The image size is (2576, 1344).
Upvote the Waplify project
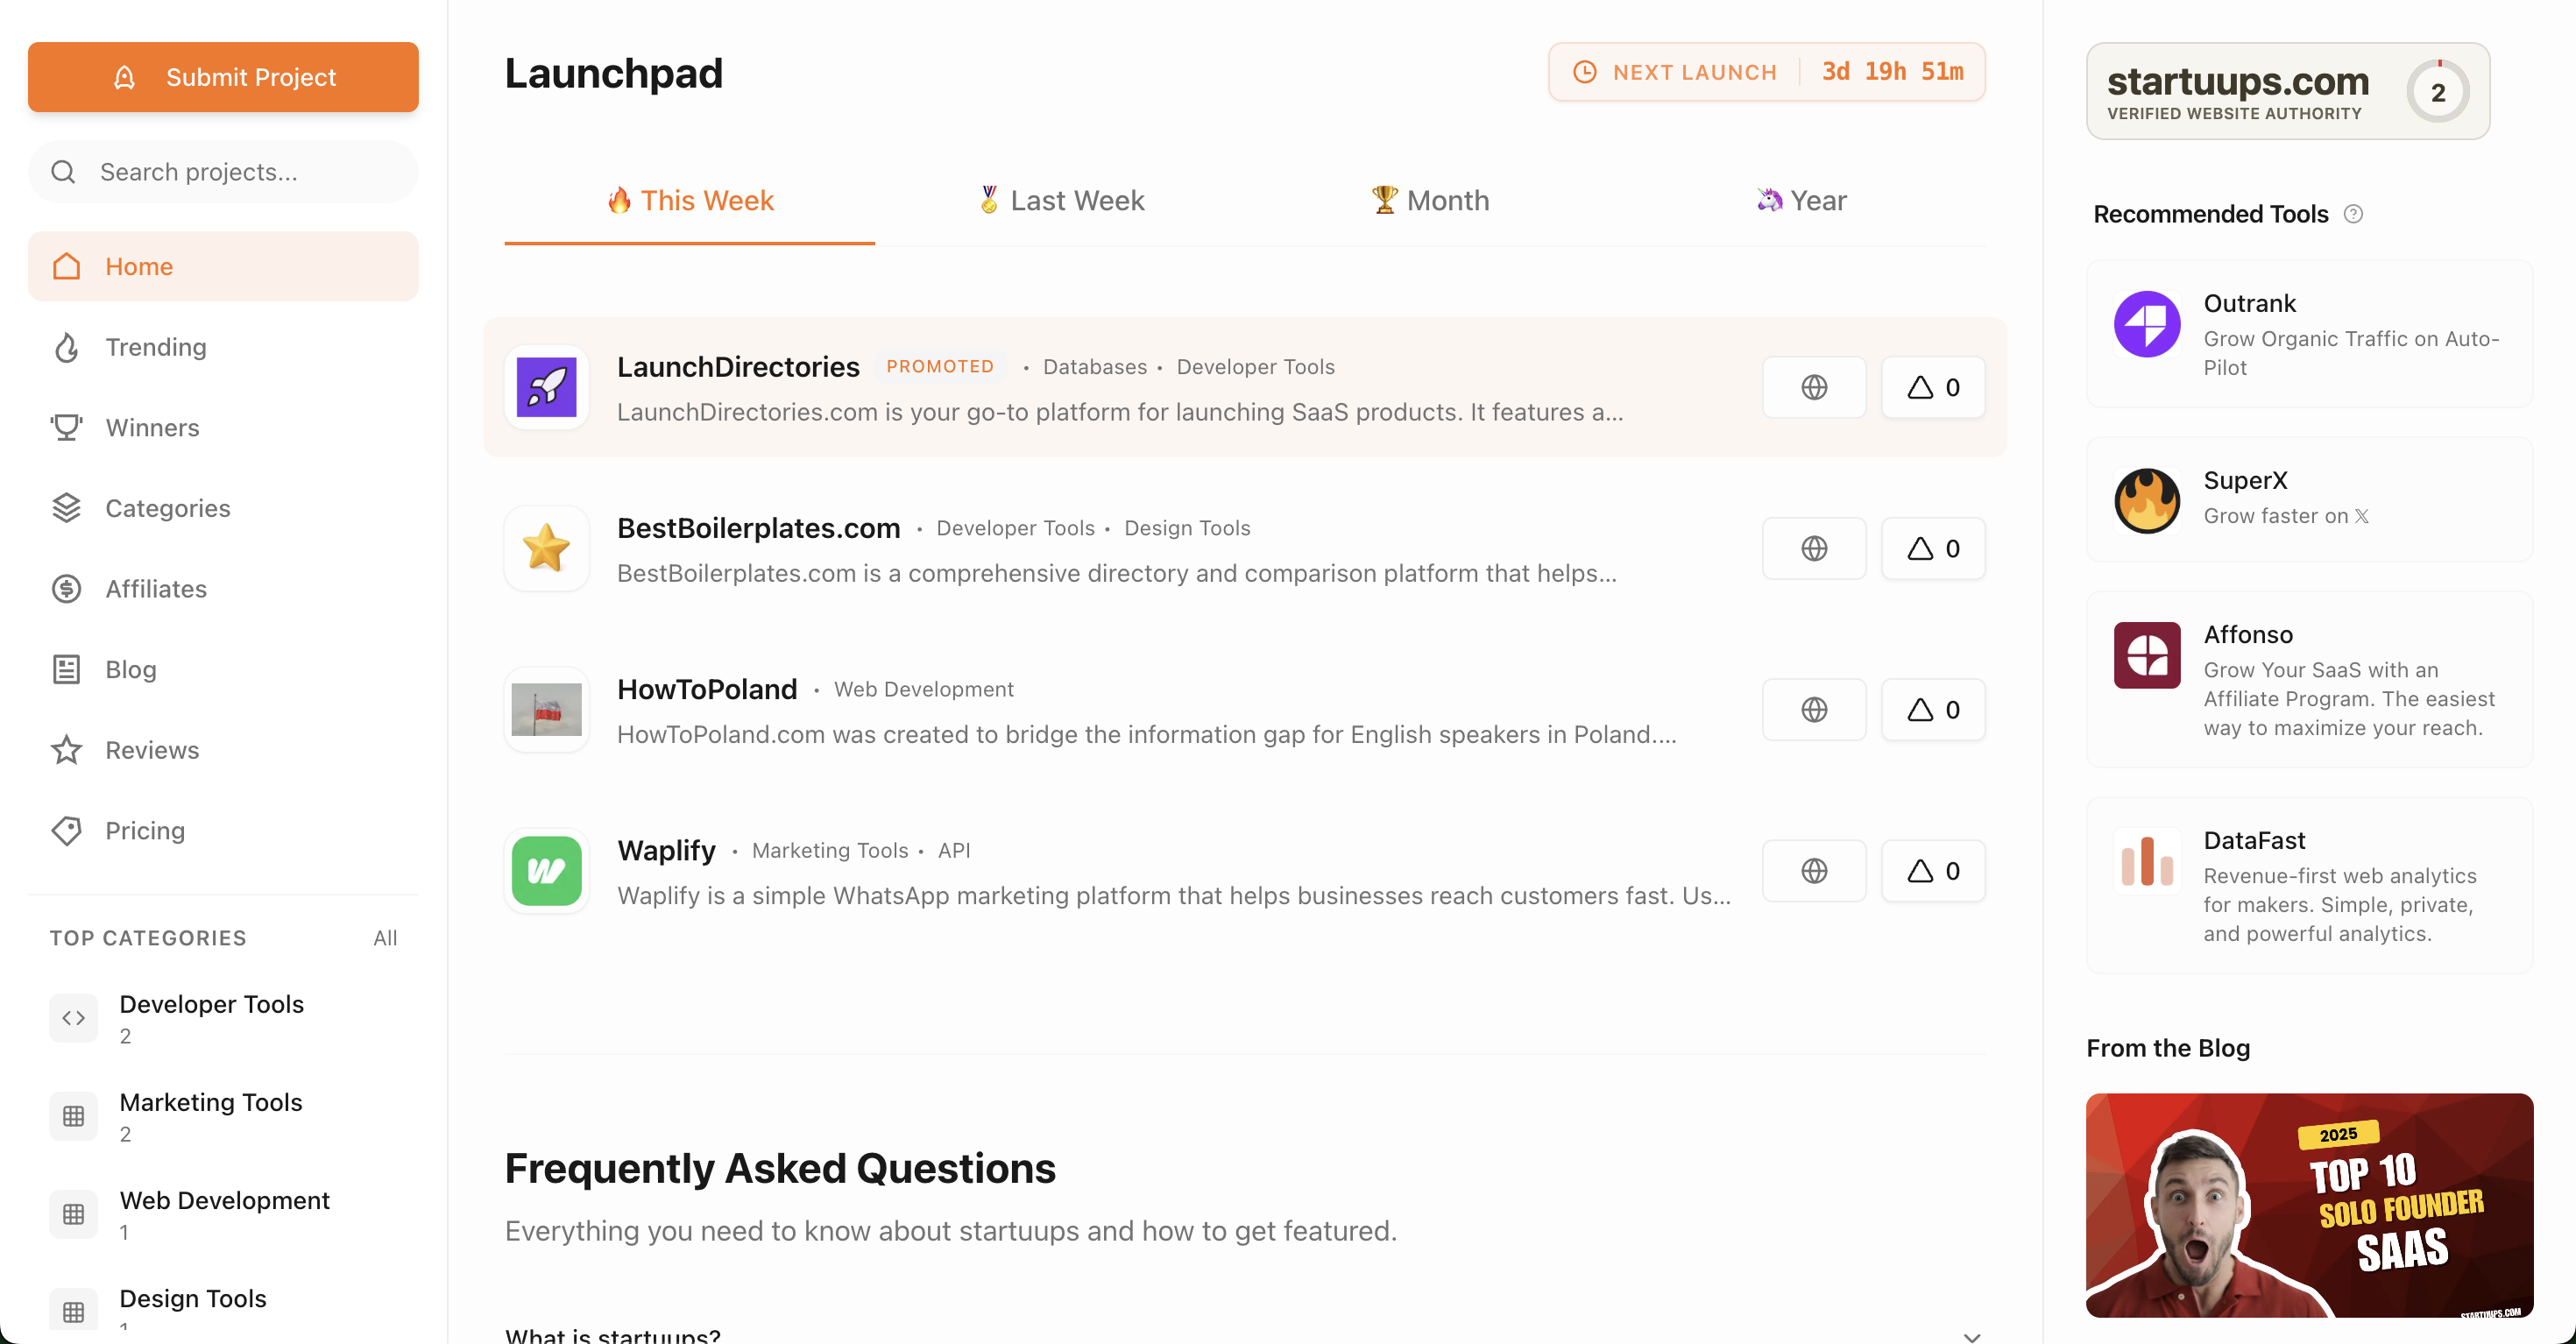(x=1932, y=871)
